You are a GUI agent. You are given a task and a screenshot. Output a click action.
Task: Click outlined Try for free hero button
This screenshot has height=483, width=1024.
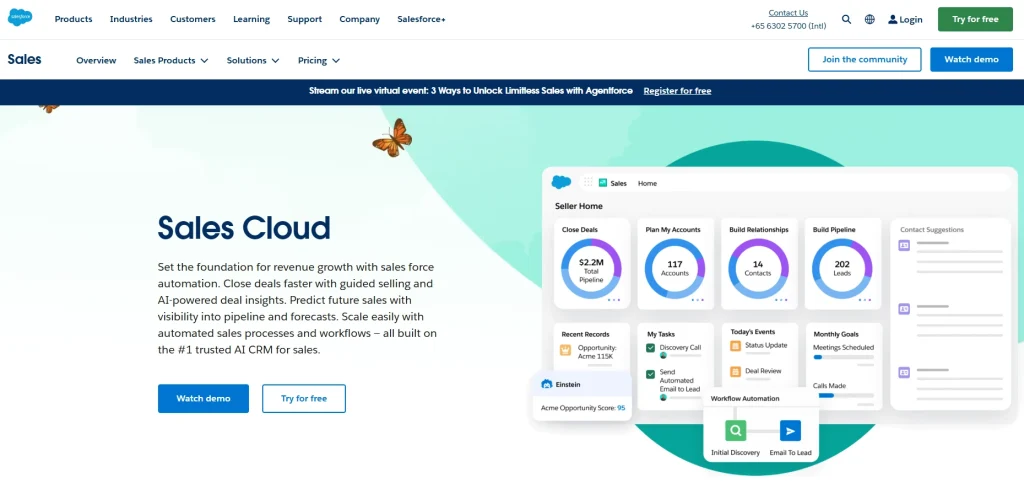point(304,398)
